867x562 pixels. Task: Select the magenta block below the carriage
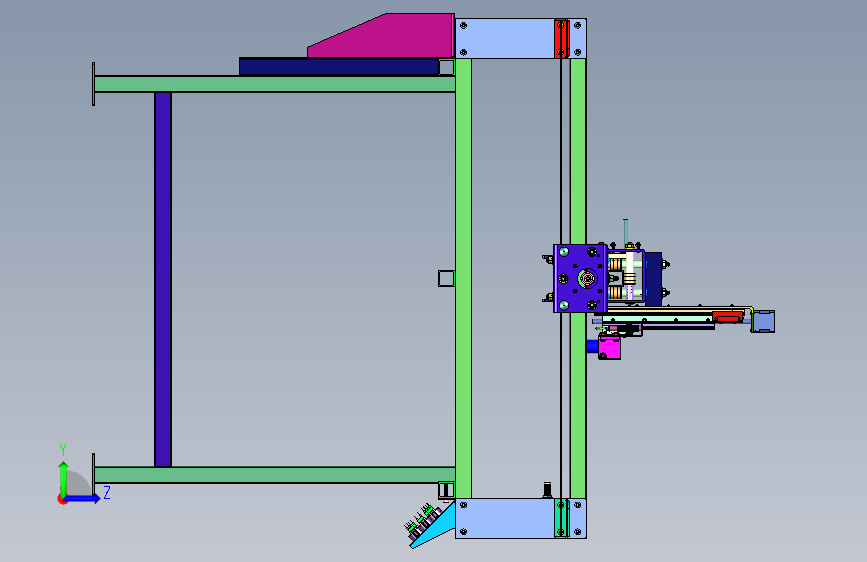click(609, 348)
